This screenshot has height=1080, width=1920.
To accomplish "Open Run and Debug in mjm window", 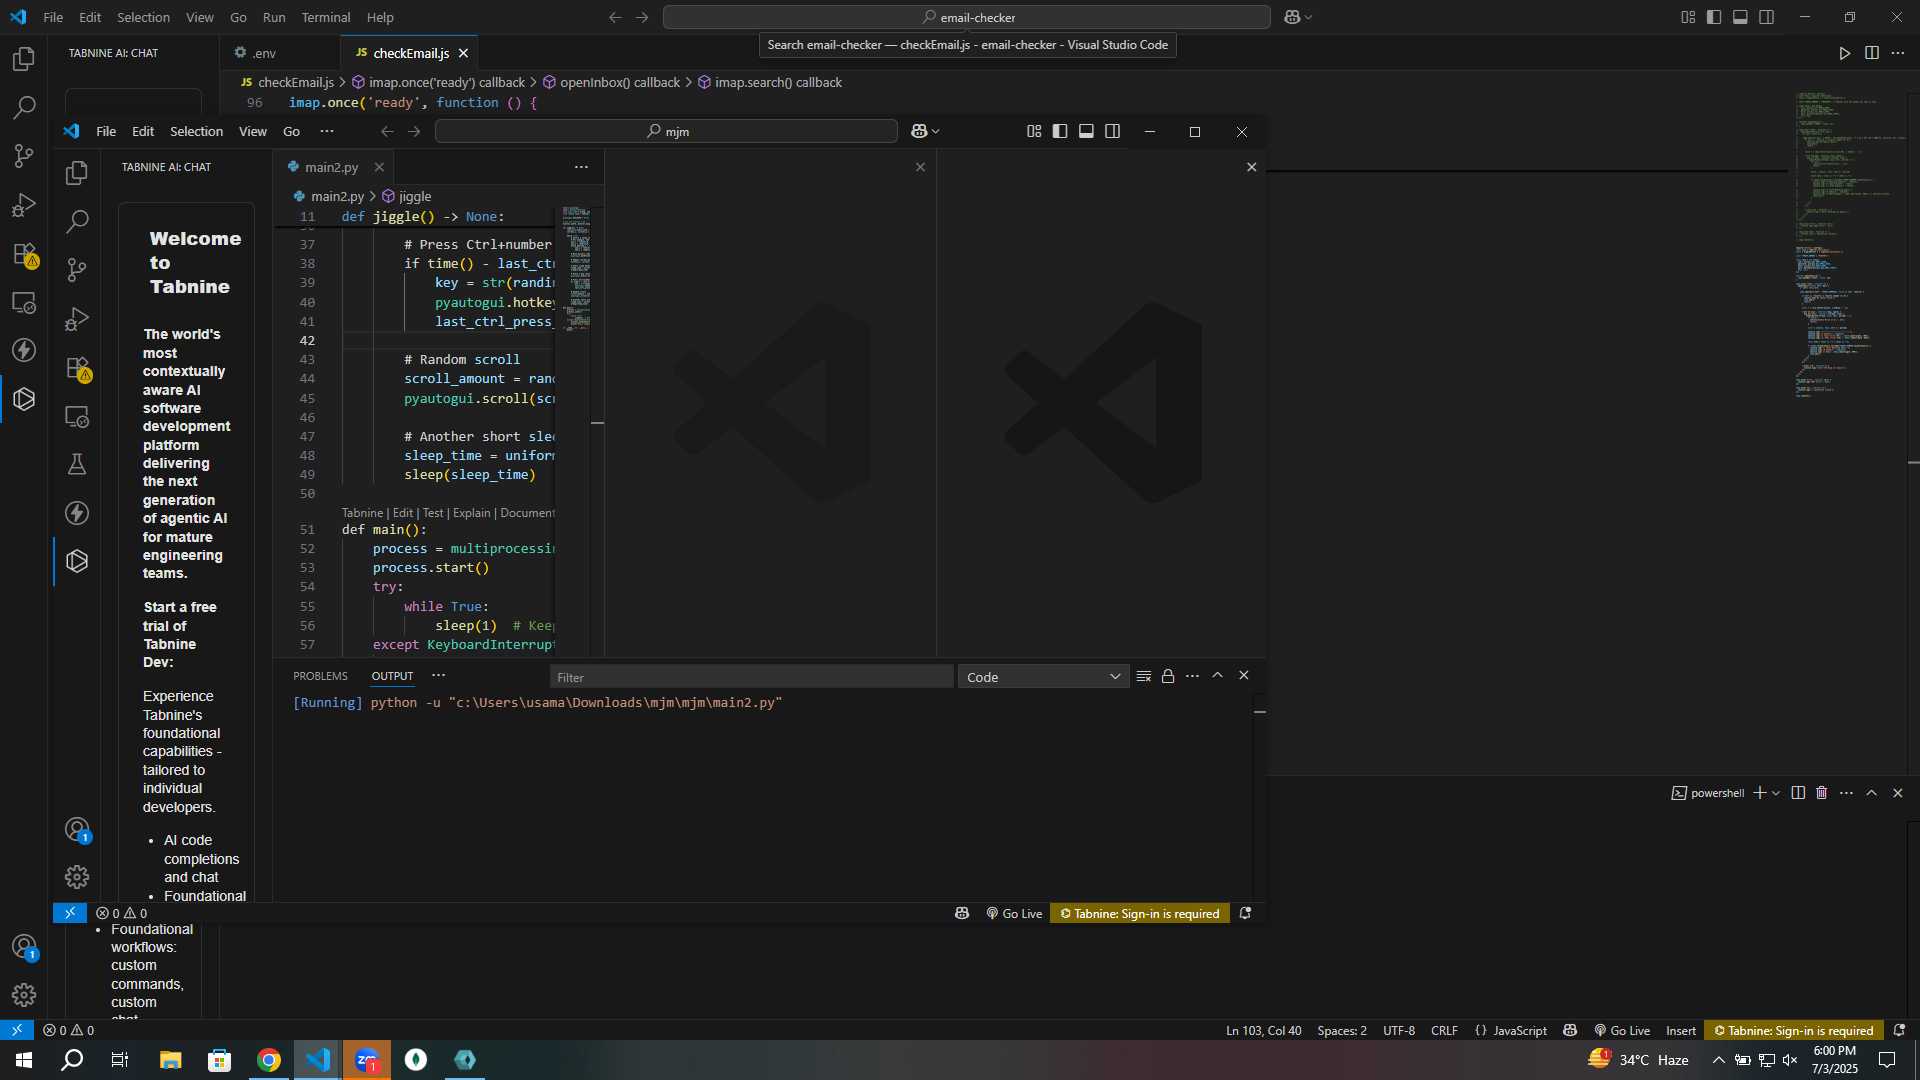I will [x=77, y=319].
